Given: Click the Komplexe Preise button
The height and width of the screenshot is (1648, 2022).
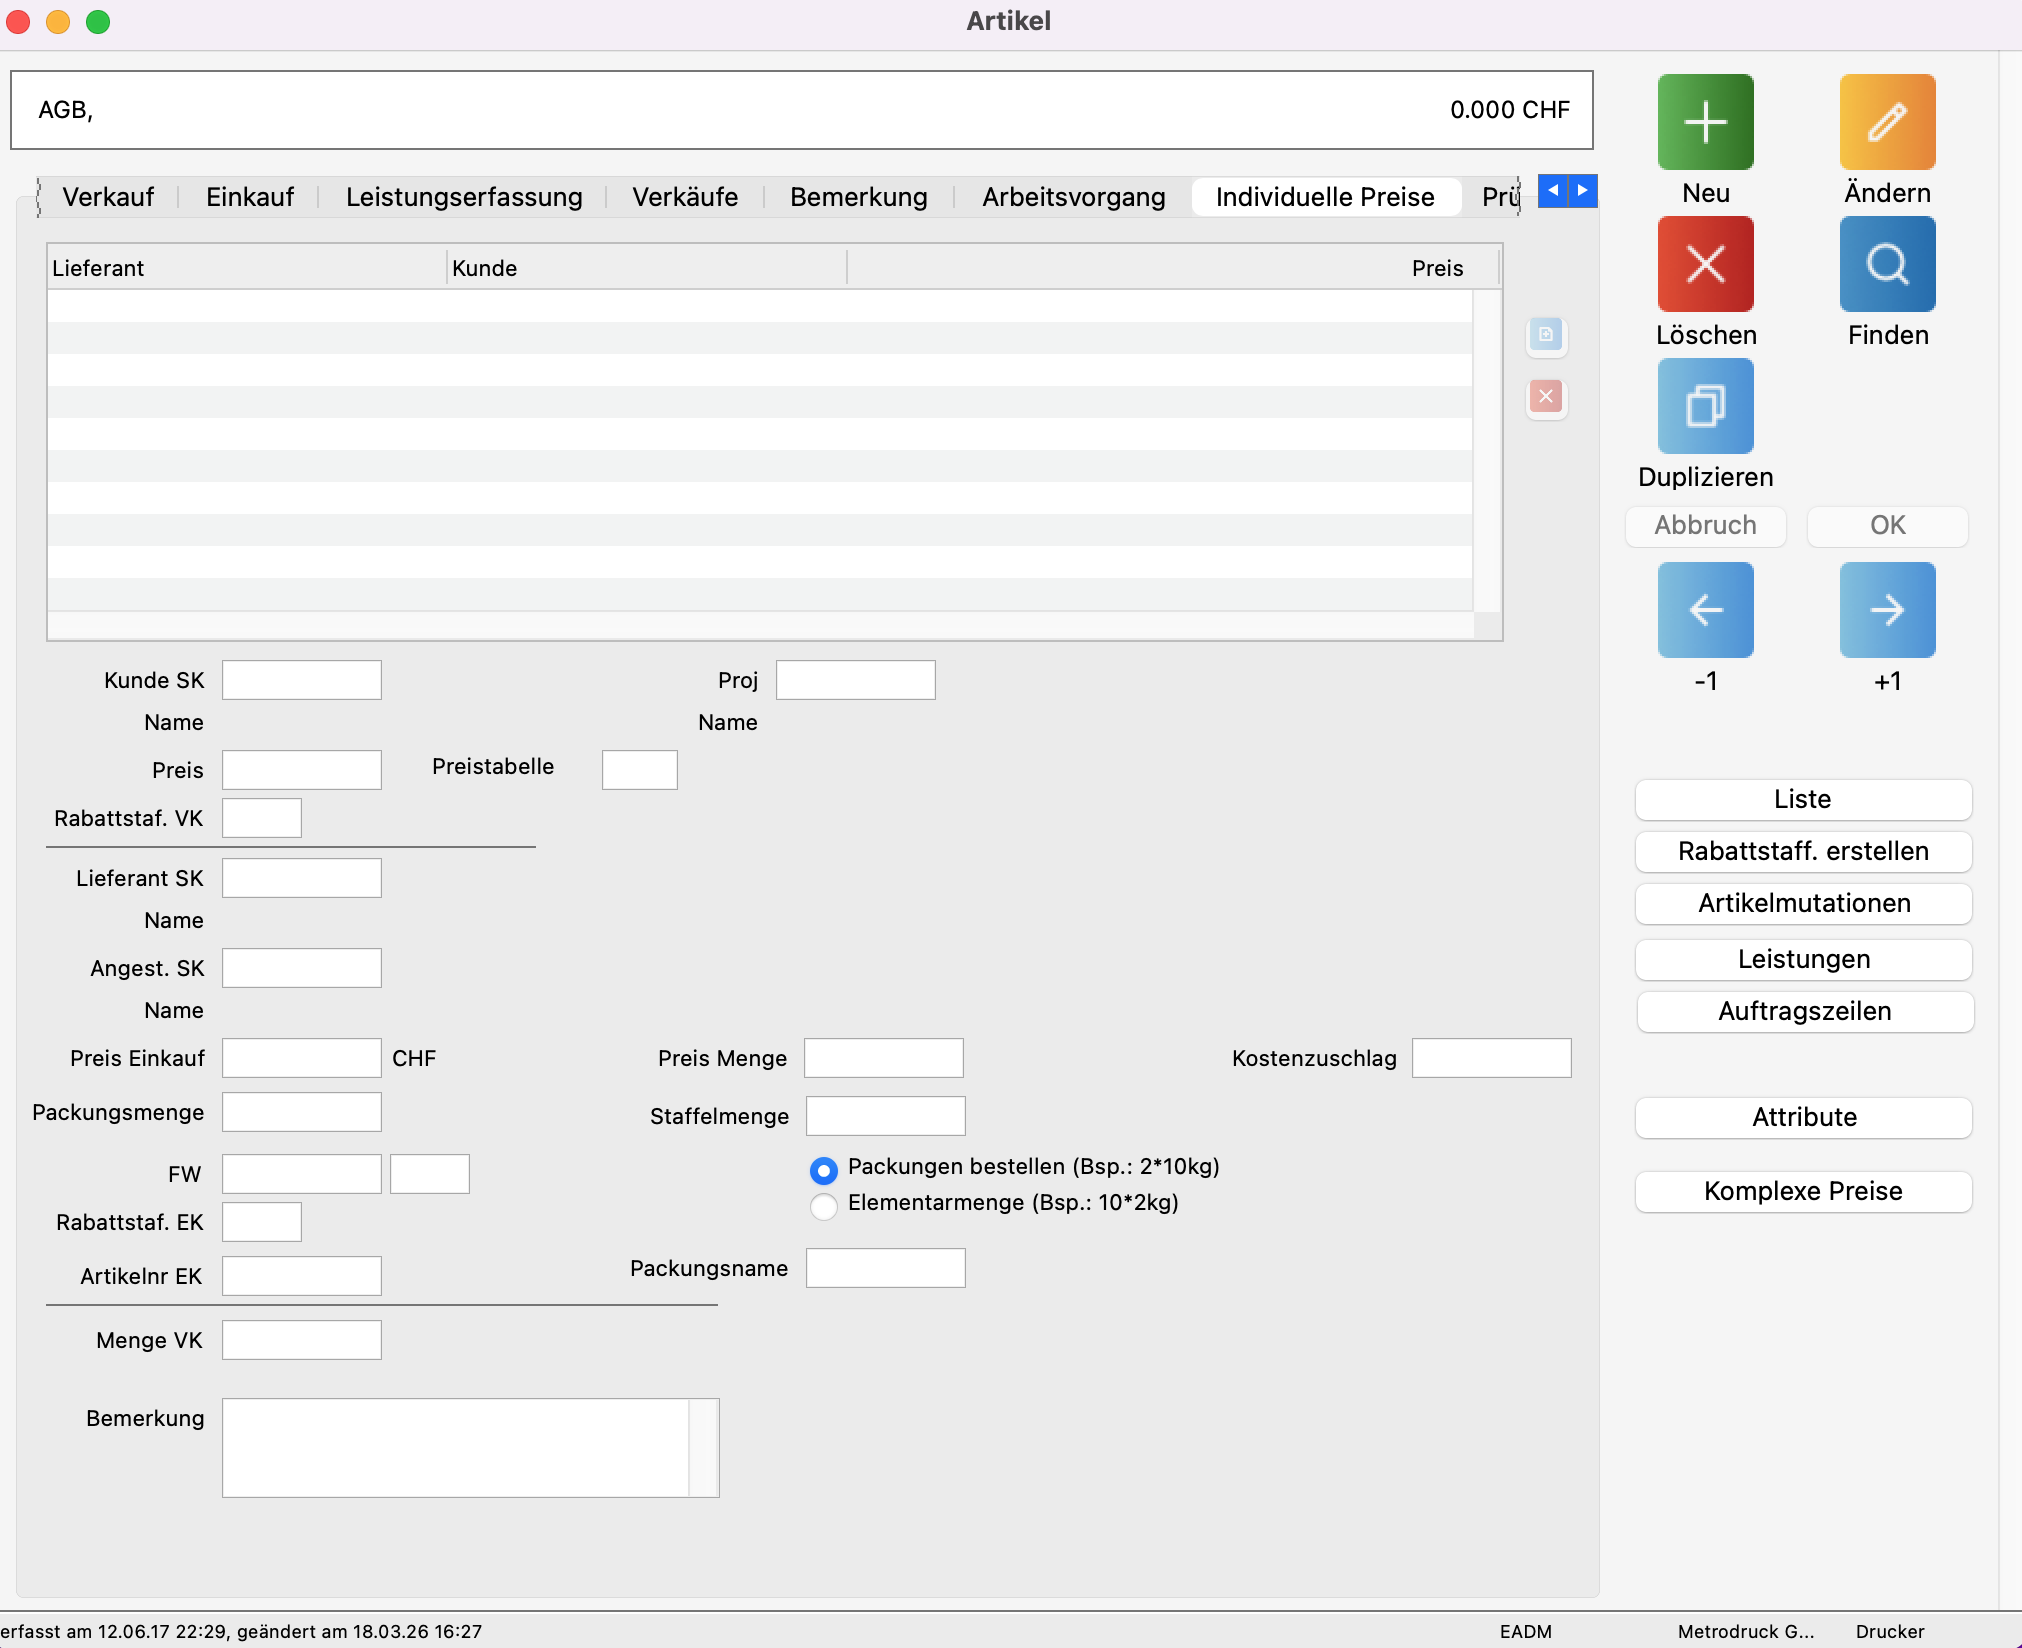Looking at the screenshot, I should click(1803, 1191).
